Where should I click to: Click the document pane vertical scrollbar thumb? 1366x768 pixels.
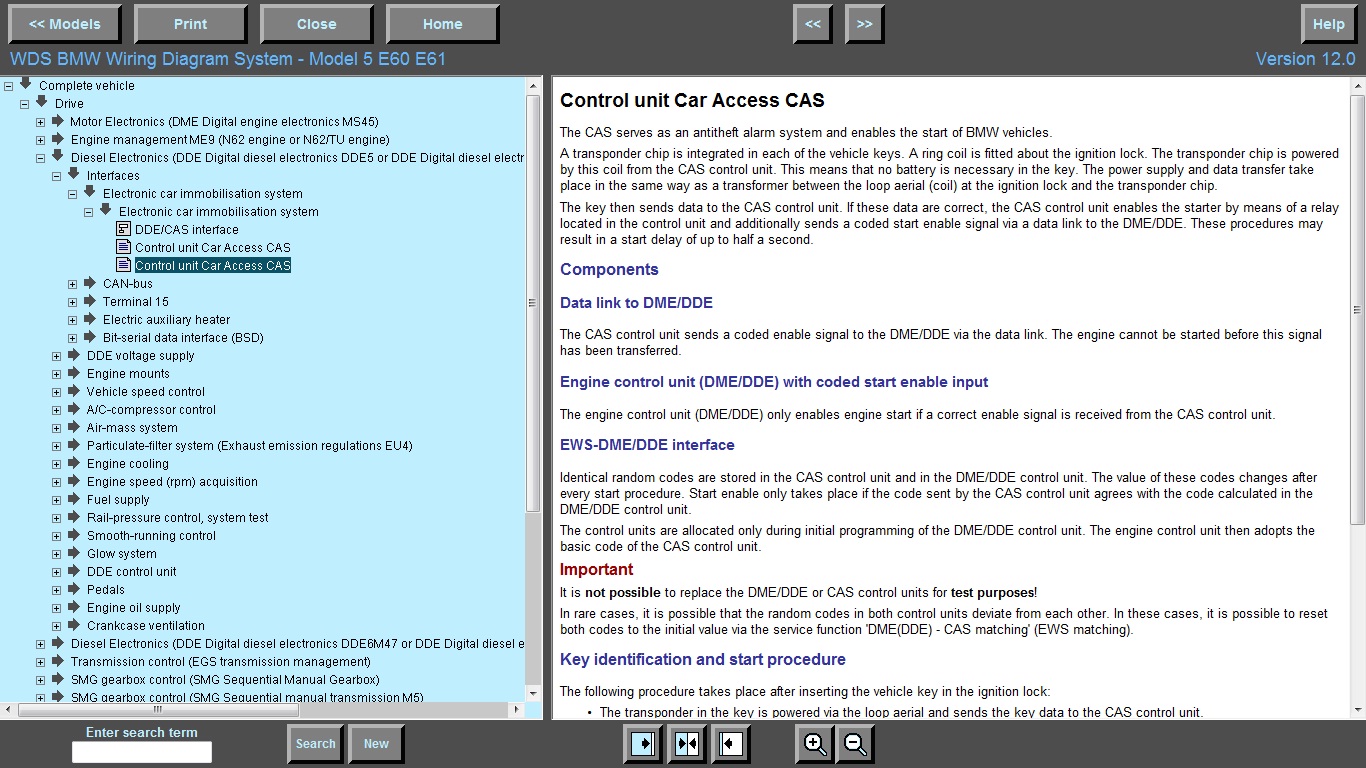coord(1357,310)
